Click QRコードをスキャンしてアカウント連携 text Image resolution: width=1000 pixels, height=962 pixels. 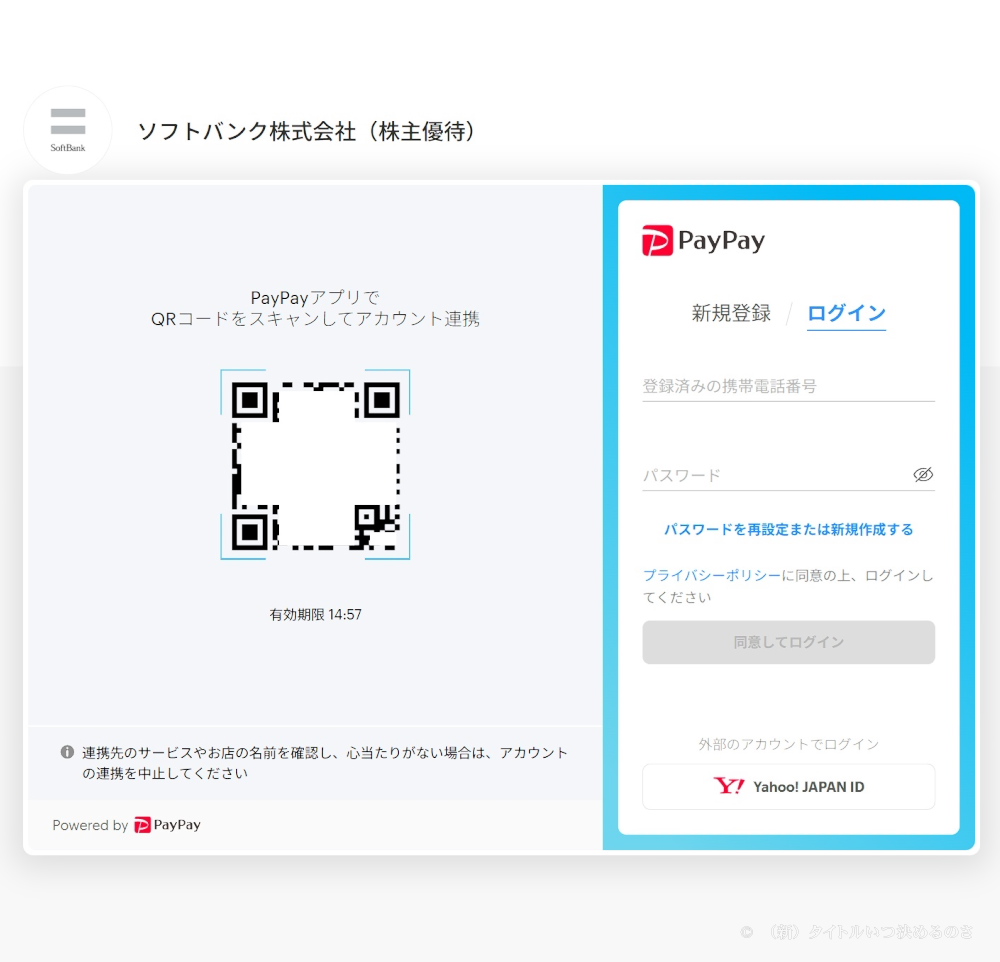[315, 318]
